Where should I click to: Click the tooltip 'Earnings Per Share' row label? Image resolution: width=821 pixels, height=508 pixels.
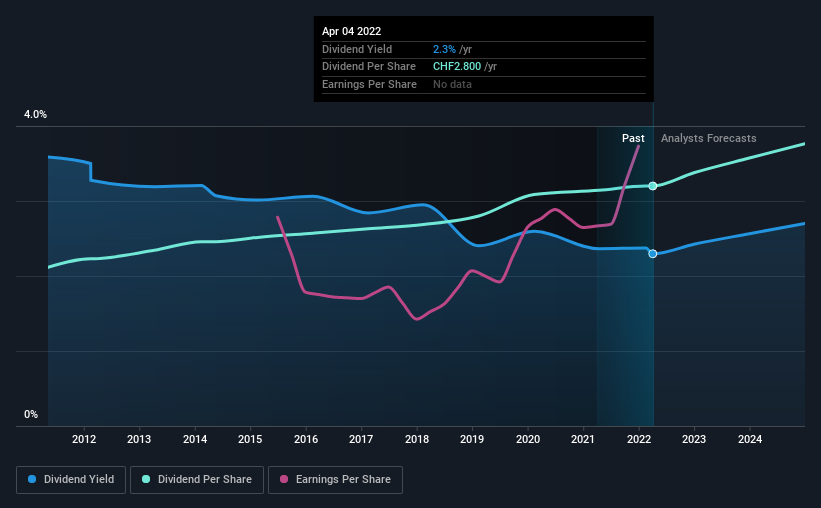(x=369, y=84)
